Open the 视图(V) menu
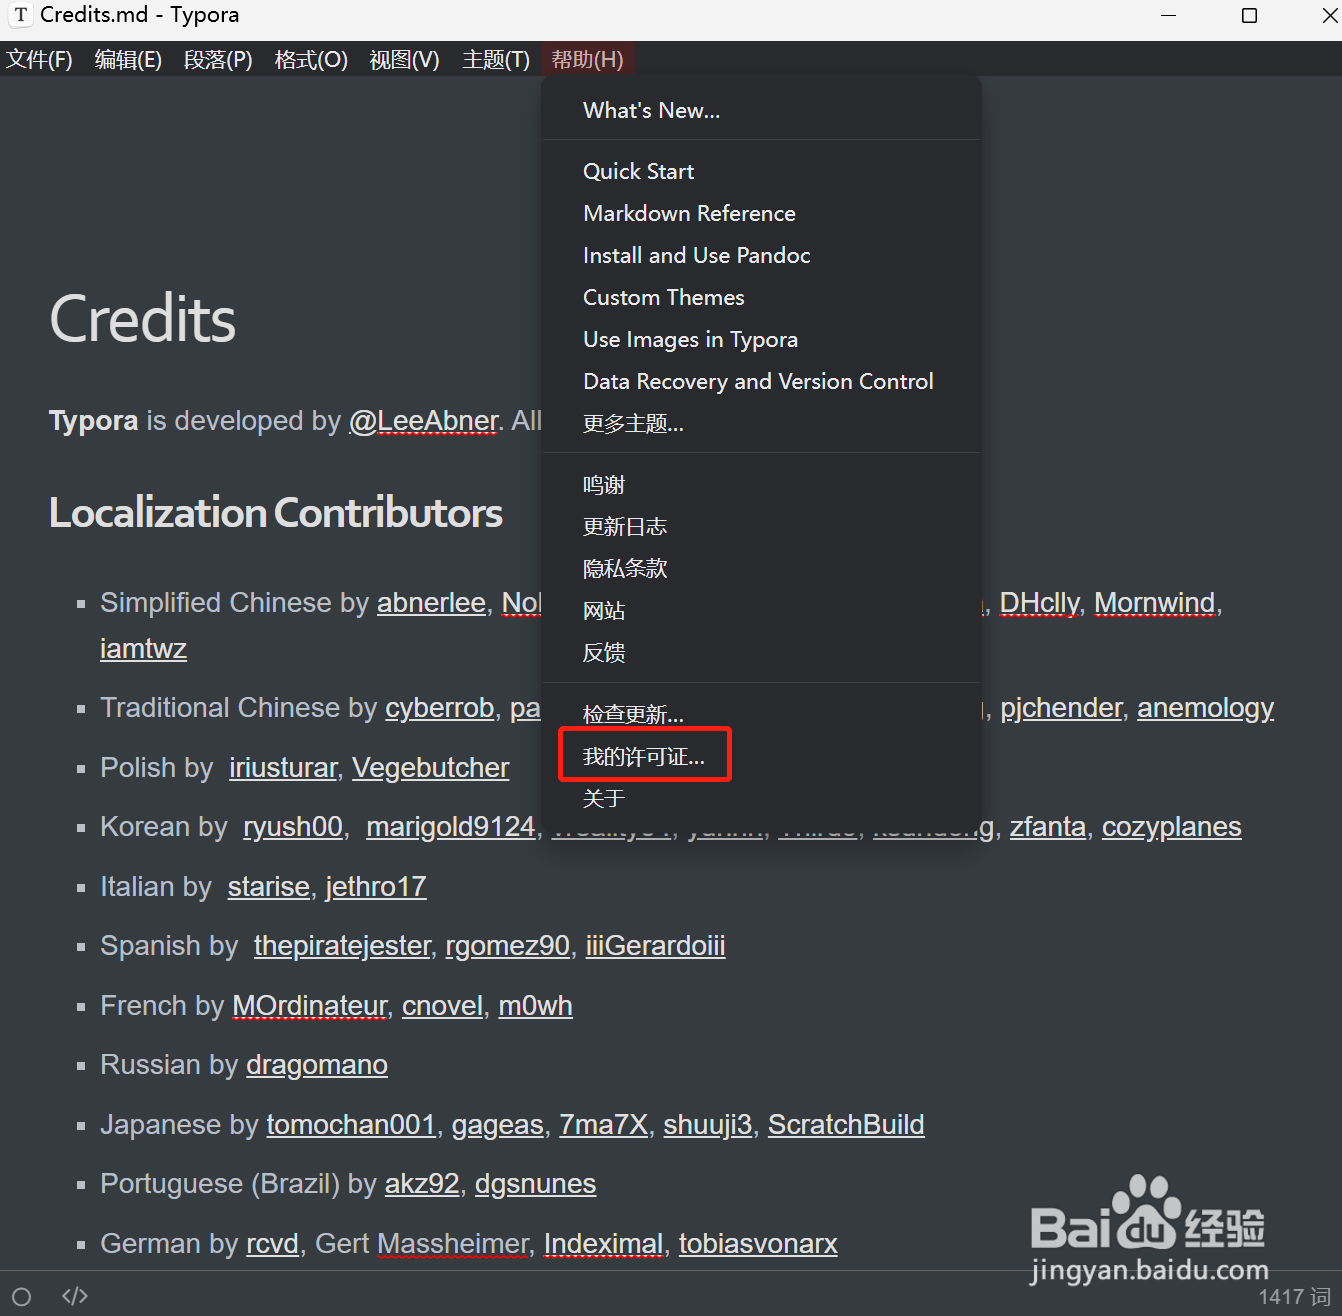This screenshot has width=1342, height=1316. (404, 60)
